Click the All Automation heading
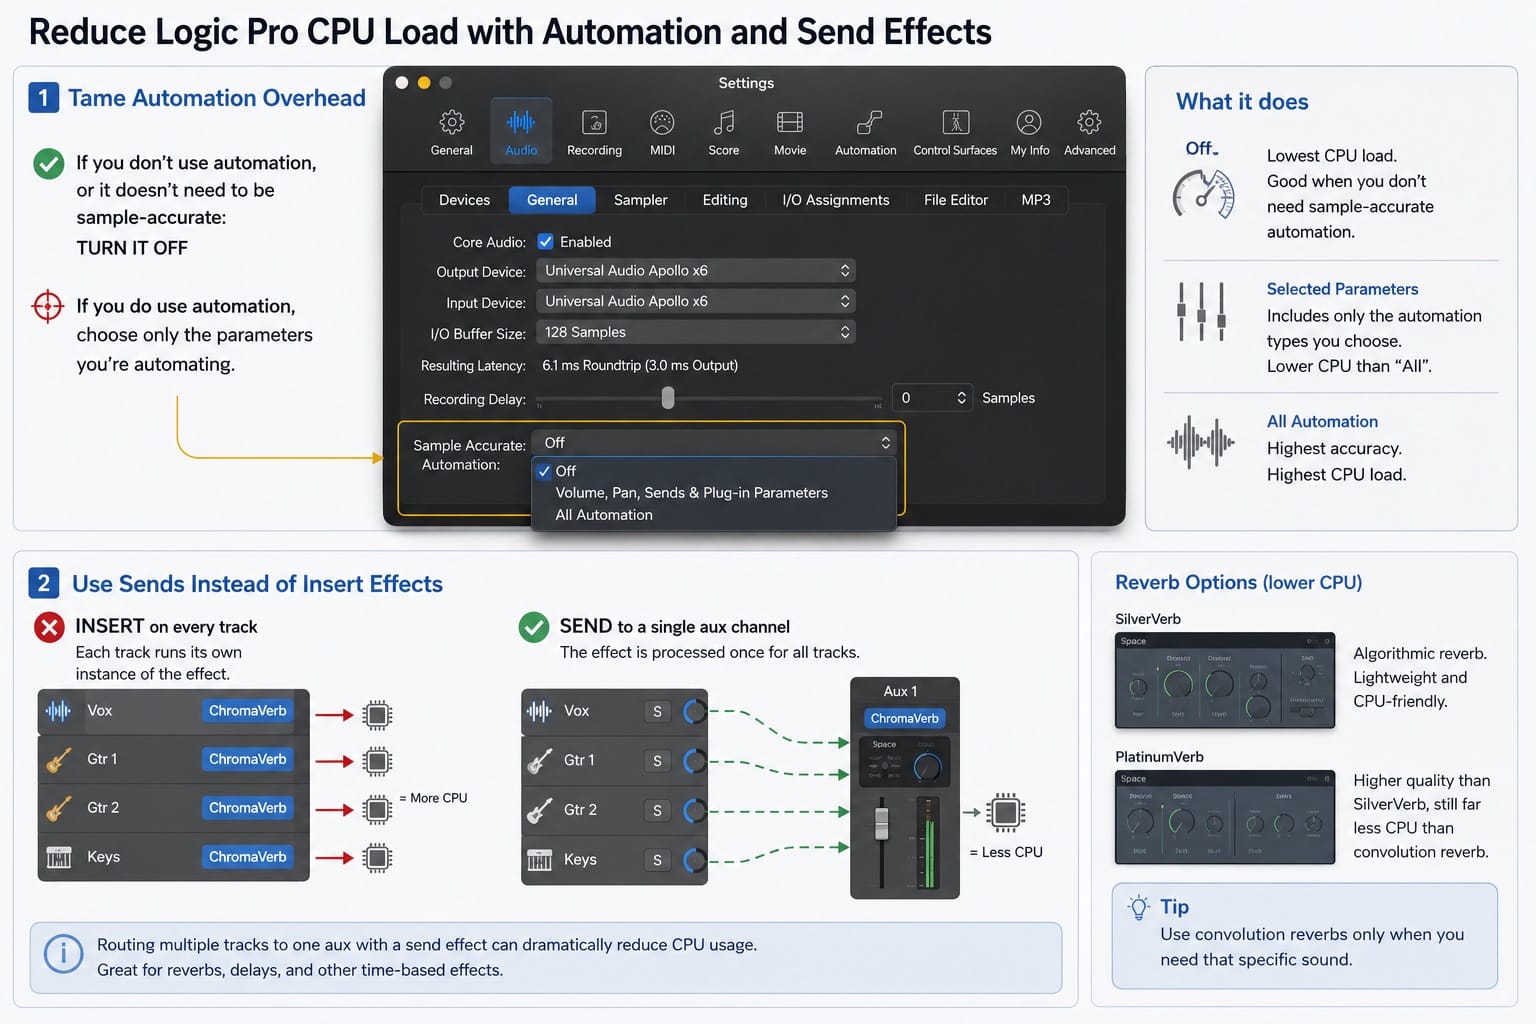The image size is (1536, 1024). click(x=1322, y=422)
